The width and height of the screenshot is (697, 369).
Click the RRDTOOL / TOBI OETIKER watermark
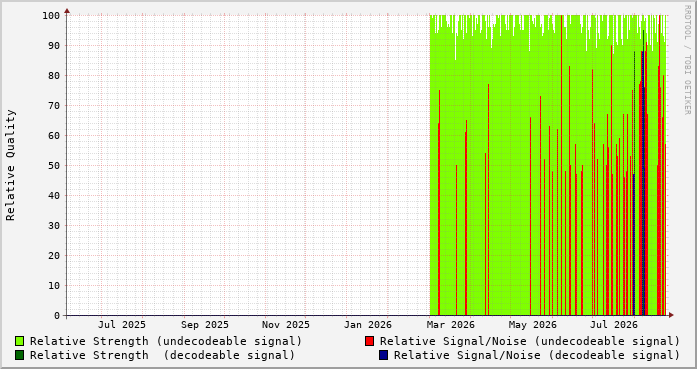(687, 60)
